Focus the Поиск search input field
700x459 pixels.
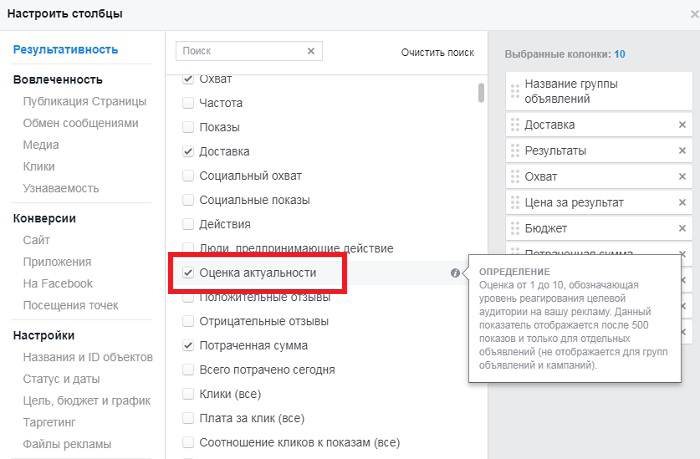tap(249, 51)
